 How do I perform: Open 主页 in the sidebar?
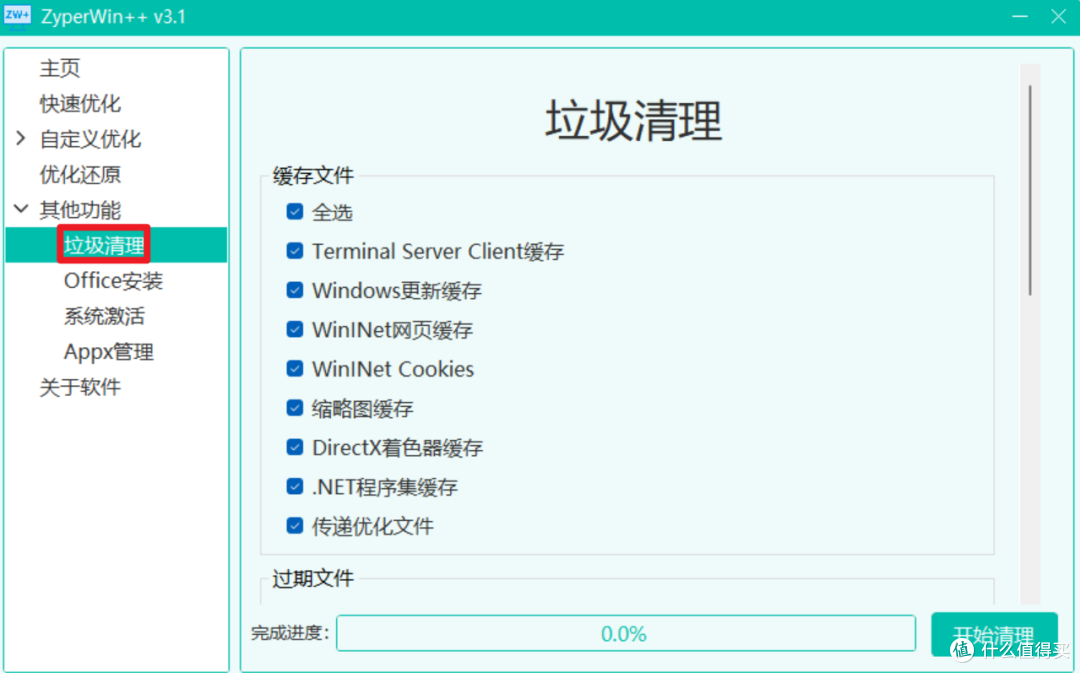(60, 68)
